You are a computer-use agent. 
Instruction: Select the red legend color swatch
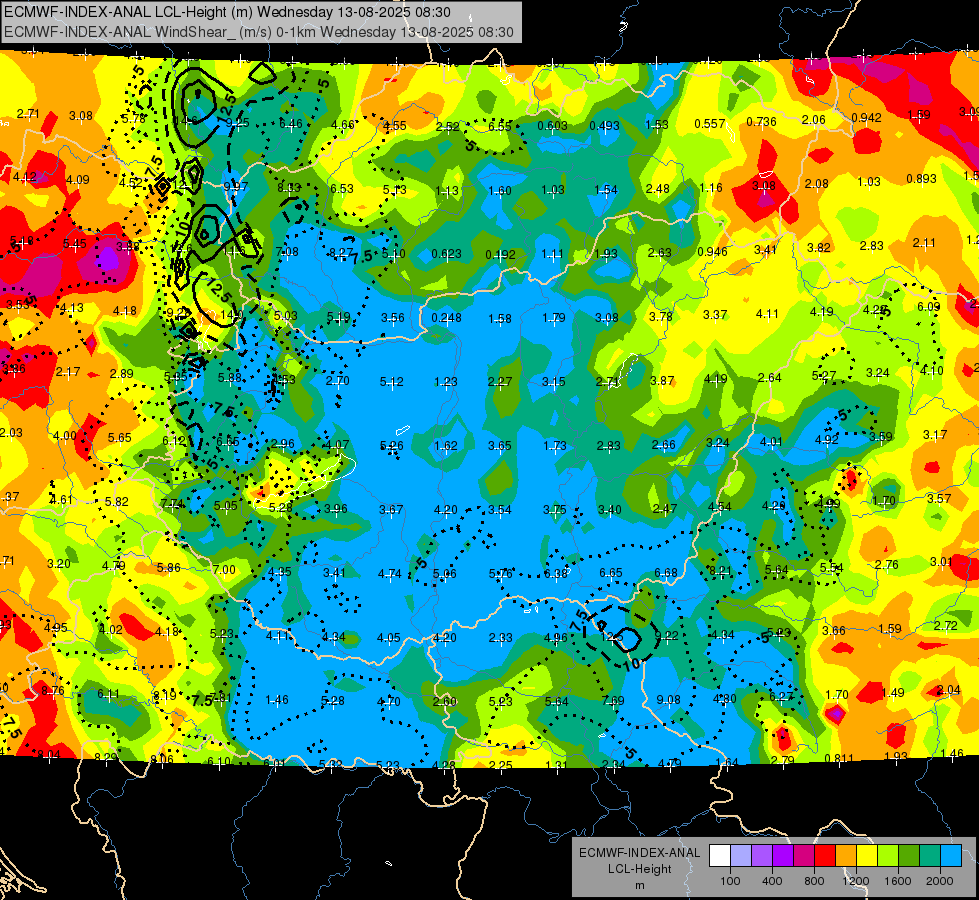825,856
